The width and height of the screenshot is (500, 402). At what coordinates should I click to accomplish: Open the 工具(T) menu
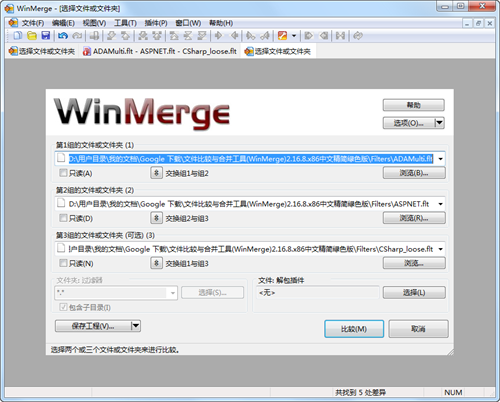point(125,23)
